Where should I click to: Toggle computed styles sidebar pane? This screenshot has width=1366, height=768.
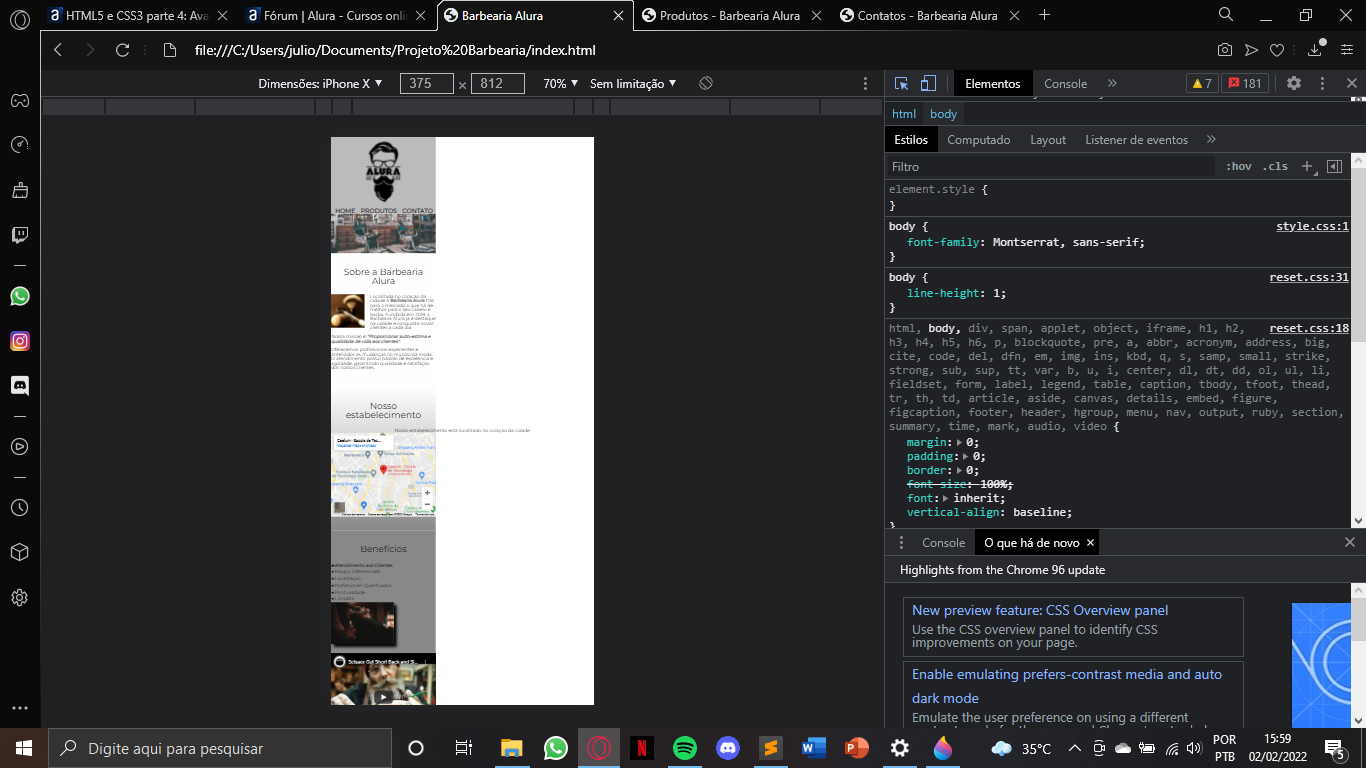point(1334,167)
